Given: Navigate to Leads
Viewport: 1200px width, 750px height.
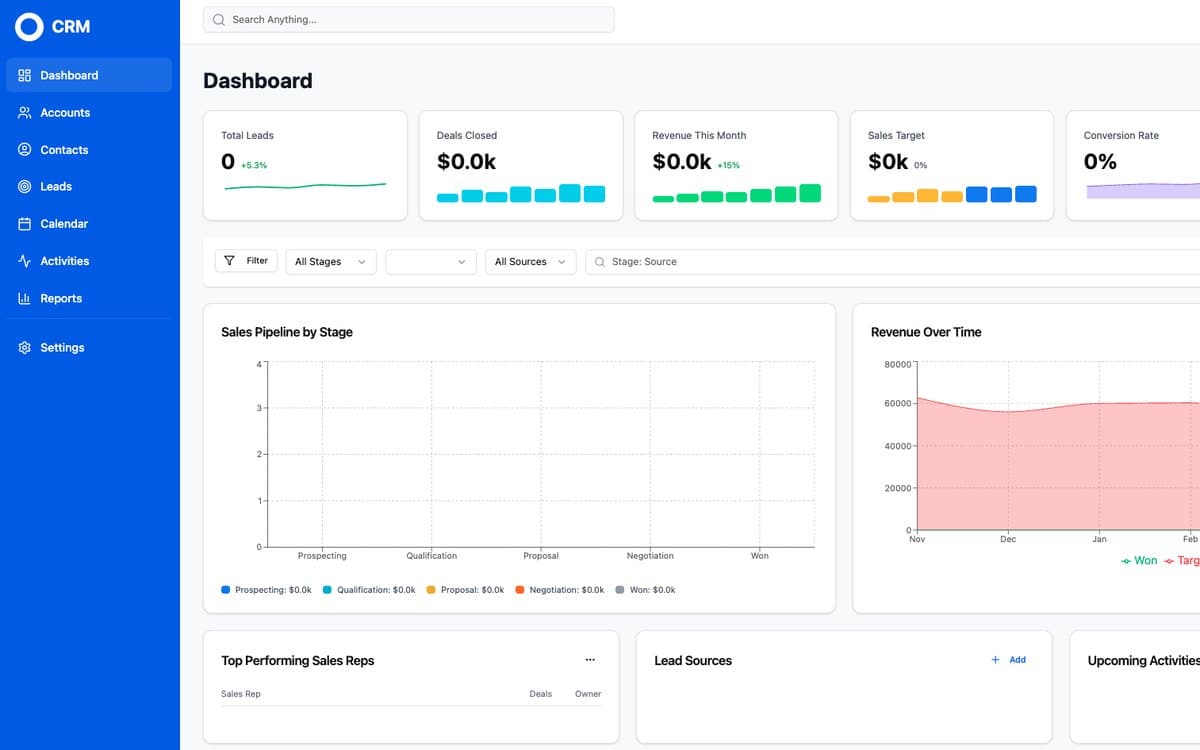Looking at the screenshot, I should tap(89, 187).
